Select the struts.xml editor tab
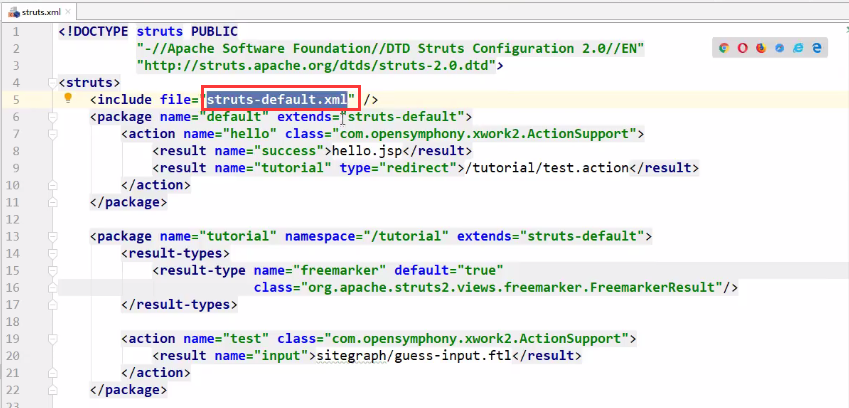Screen dimensions: 849x408 click(40, 10)
